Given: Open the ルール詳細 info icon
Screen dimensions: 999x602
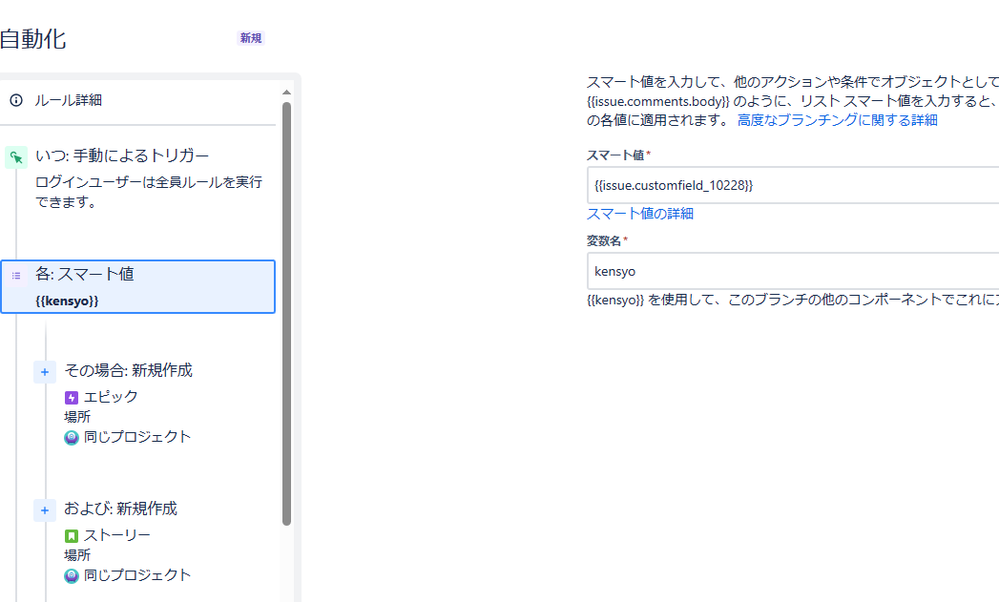Looking at the screenshot, I should click(x=16, y=100).
